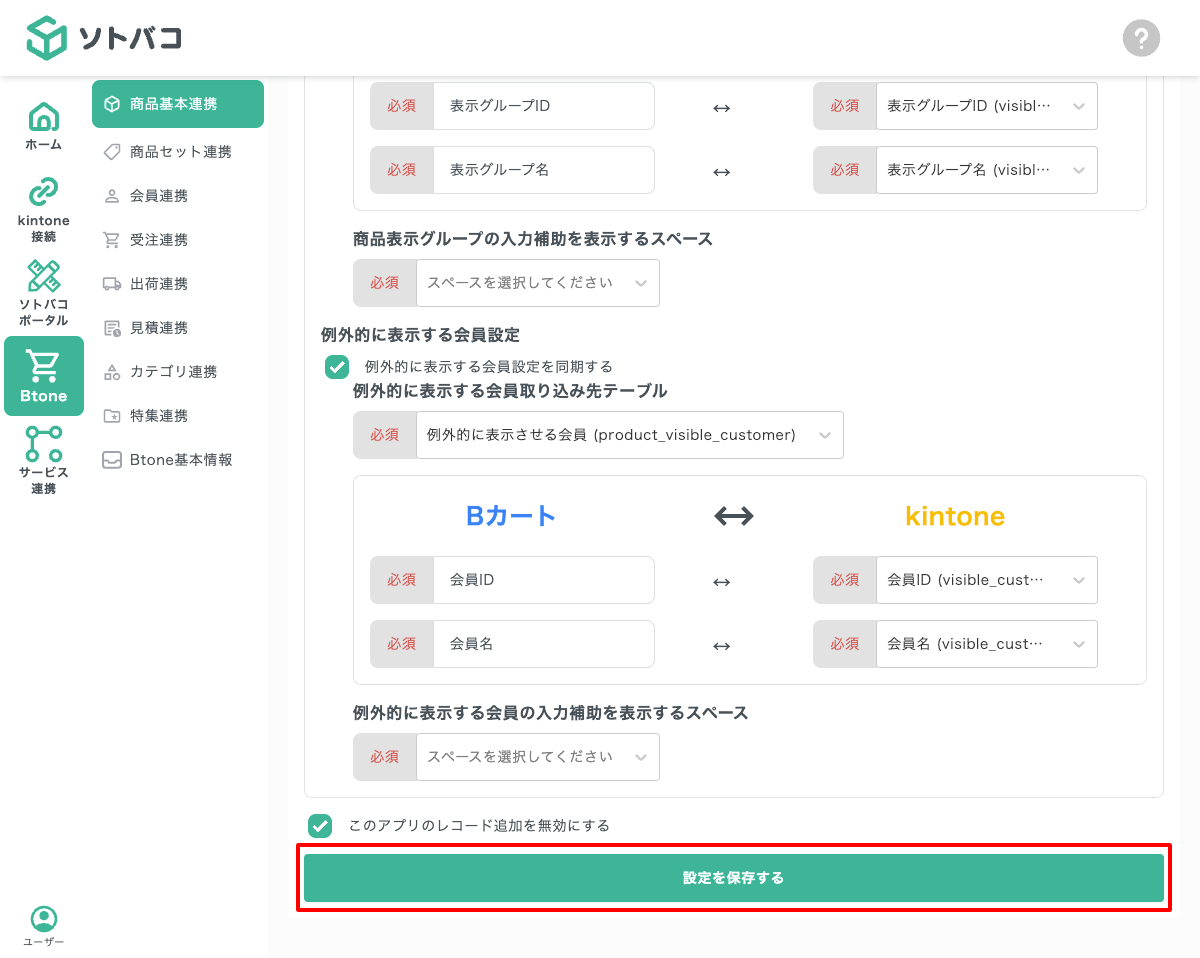The height and width of the screenshot is (958, 1200).
Task: Expand the 例外的に表示させる会員 table dropdown
Action: (x=630, y=435)
